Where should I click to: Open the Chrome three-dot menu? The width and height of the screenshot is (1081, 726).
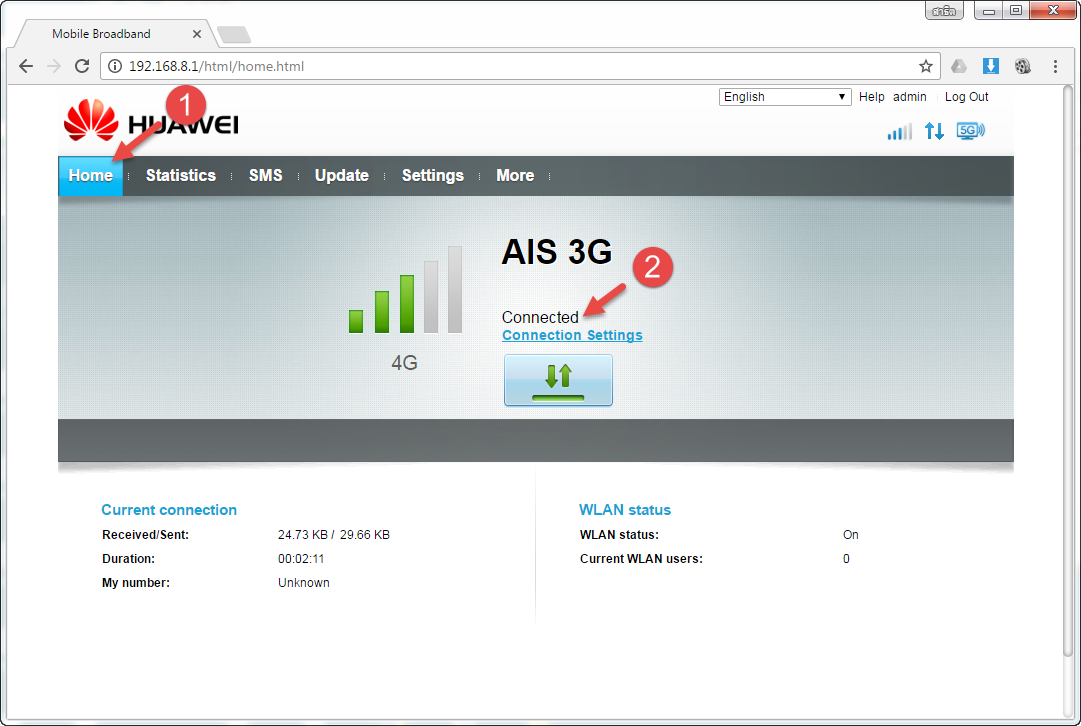[x=1055, y=66]
